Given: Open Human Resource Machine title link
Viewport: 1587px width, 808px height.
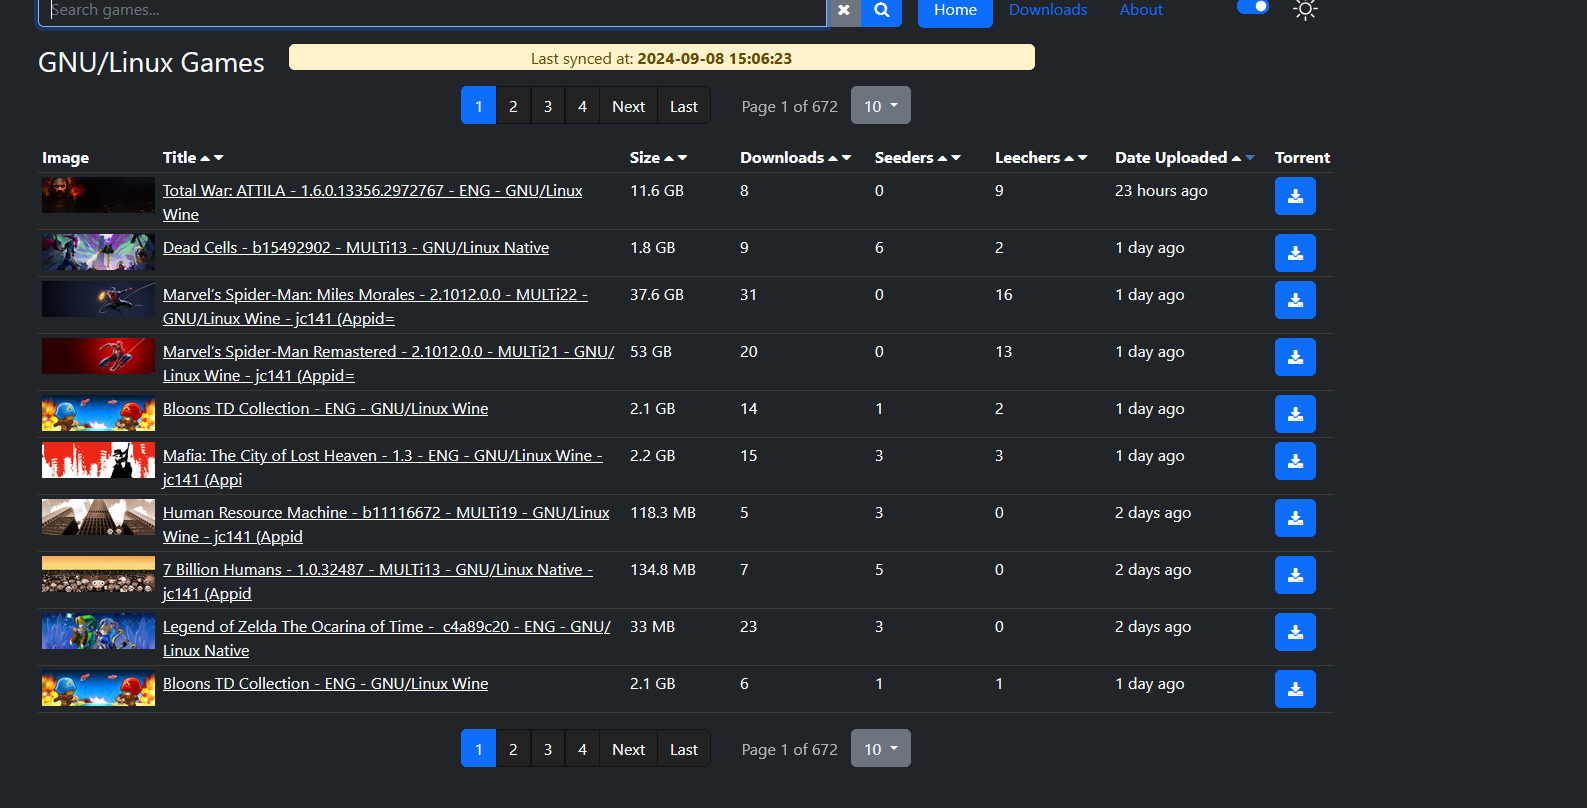Looking at the screenshot, I should [386, 524].
